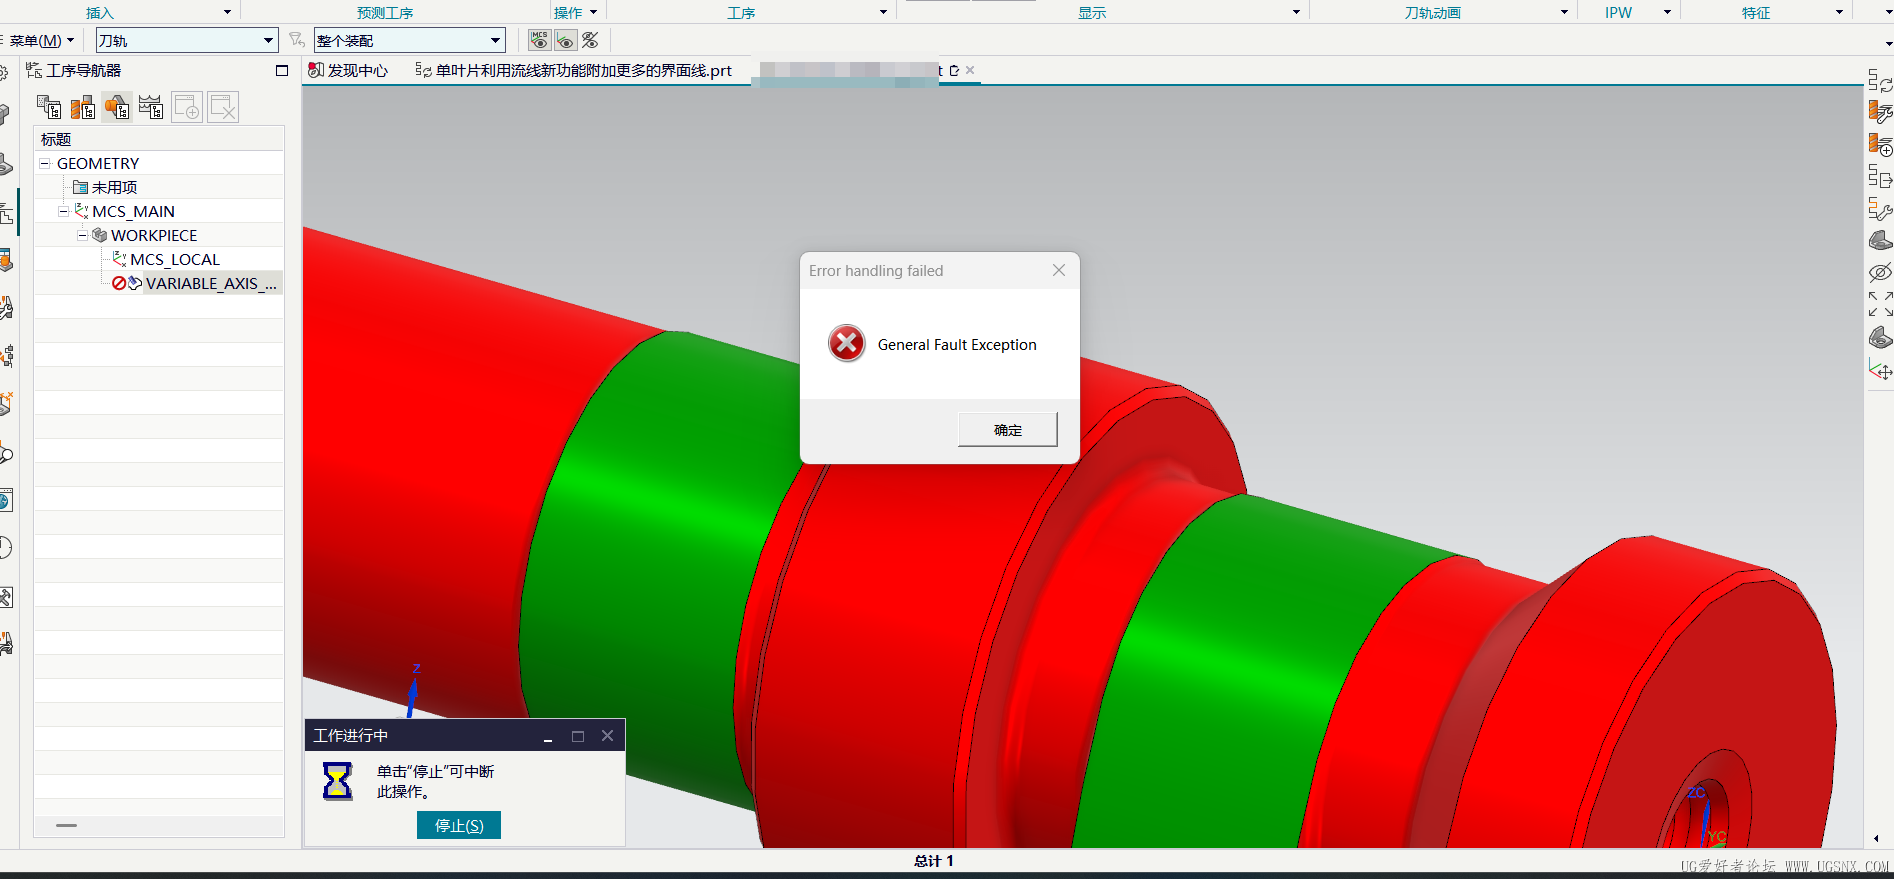Image resolution: width=1894 pixels, height=879 pixels.
Task: Switch to Program Order view icon
Action: click(x=49, y=107)
